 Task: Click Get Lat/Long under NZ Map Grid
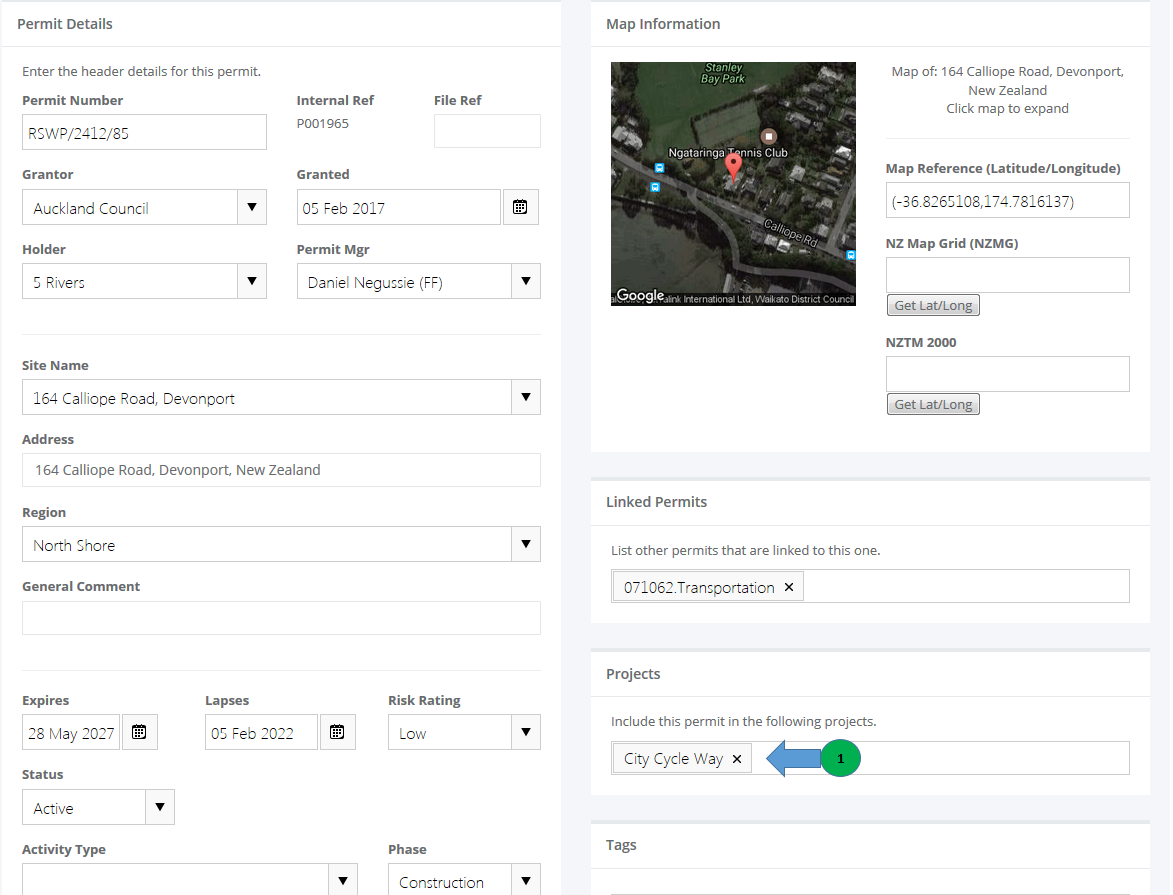coord(932,305)
